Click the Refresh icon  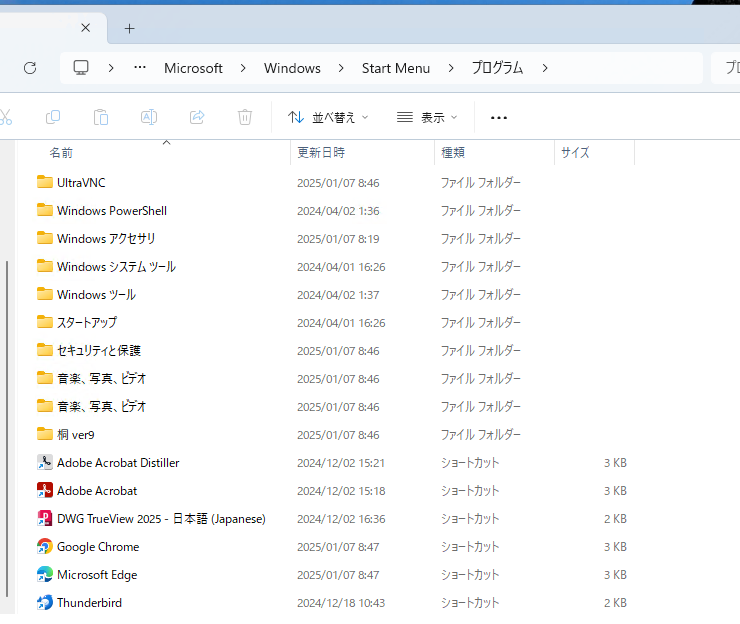(x=30, y=68)
